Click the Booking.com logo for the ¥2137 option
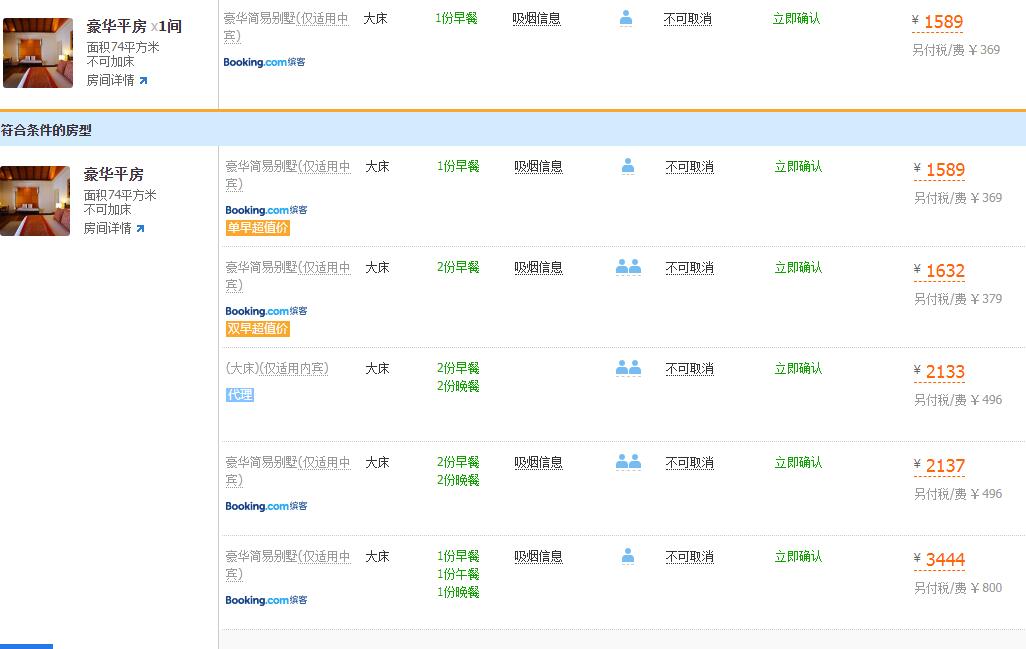This screenshot has height=649, width=1026. (265, 506)
